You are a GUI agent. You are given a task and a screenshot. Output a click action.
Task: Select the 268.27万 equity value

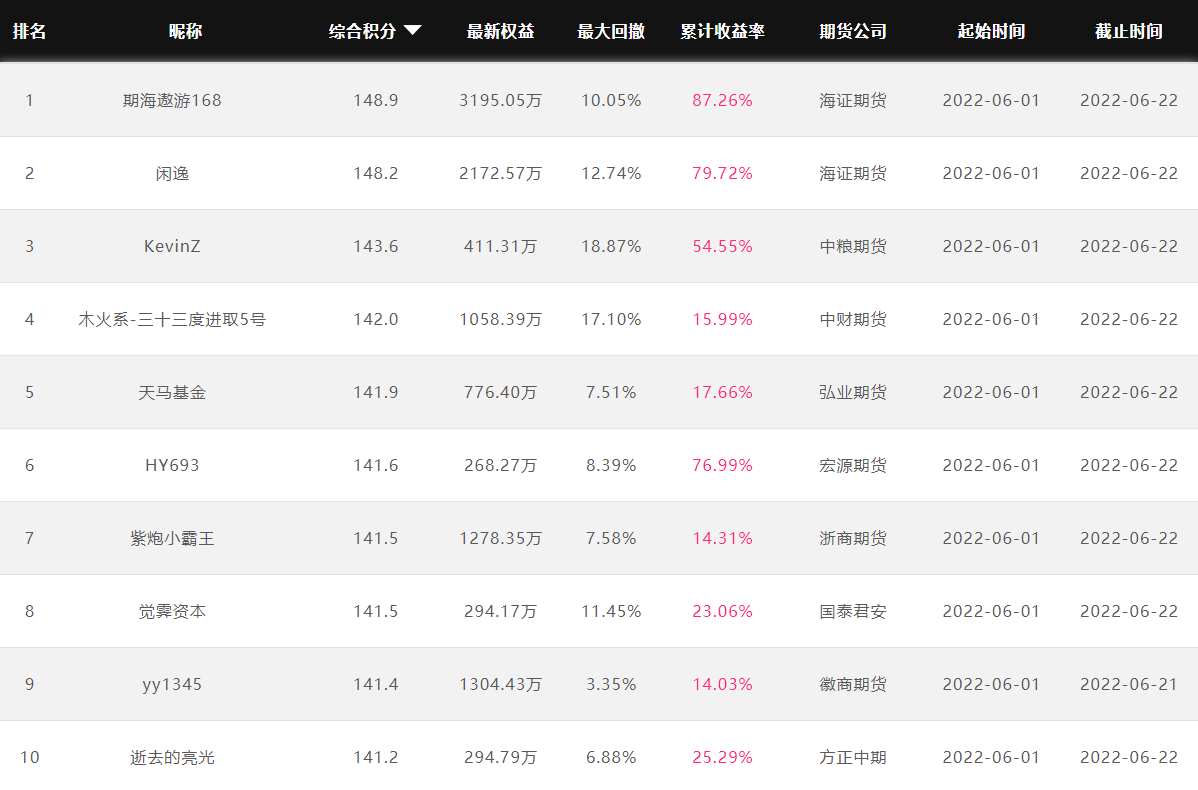(x=500, y=465)
